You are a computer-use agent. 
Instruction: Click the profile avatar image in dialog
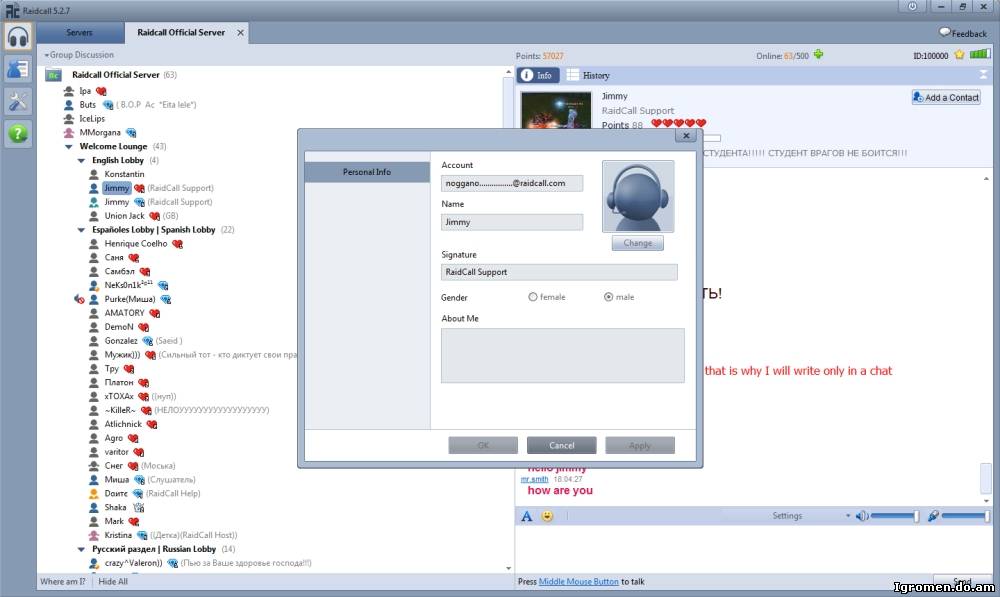point(638,196)
